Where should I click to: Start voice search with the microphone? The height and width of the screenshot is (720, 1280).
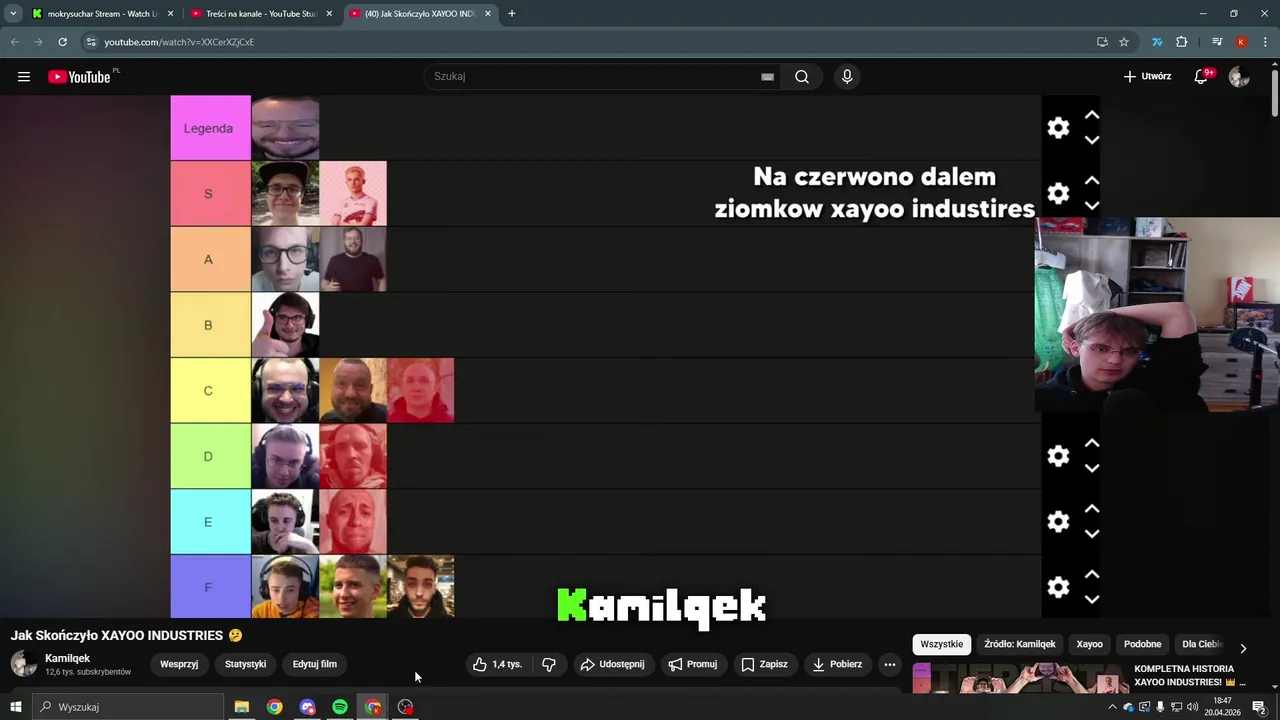click(847, 77)
